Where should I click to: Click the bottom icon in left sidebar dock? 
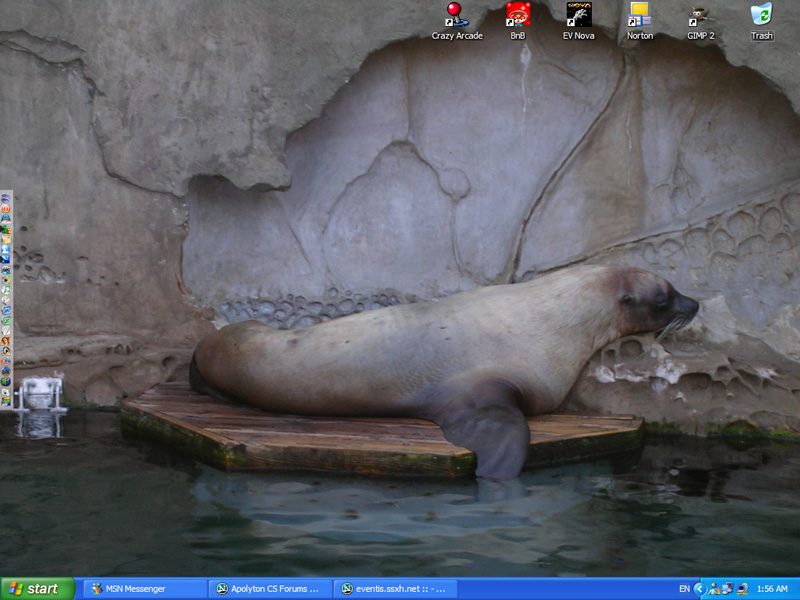pos(6,401)
